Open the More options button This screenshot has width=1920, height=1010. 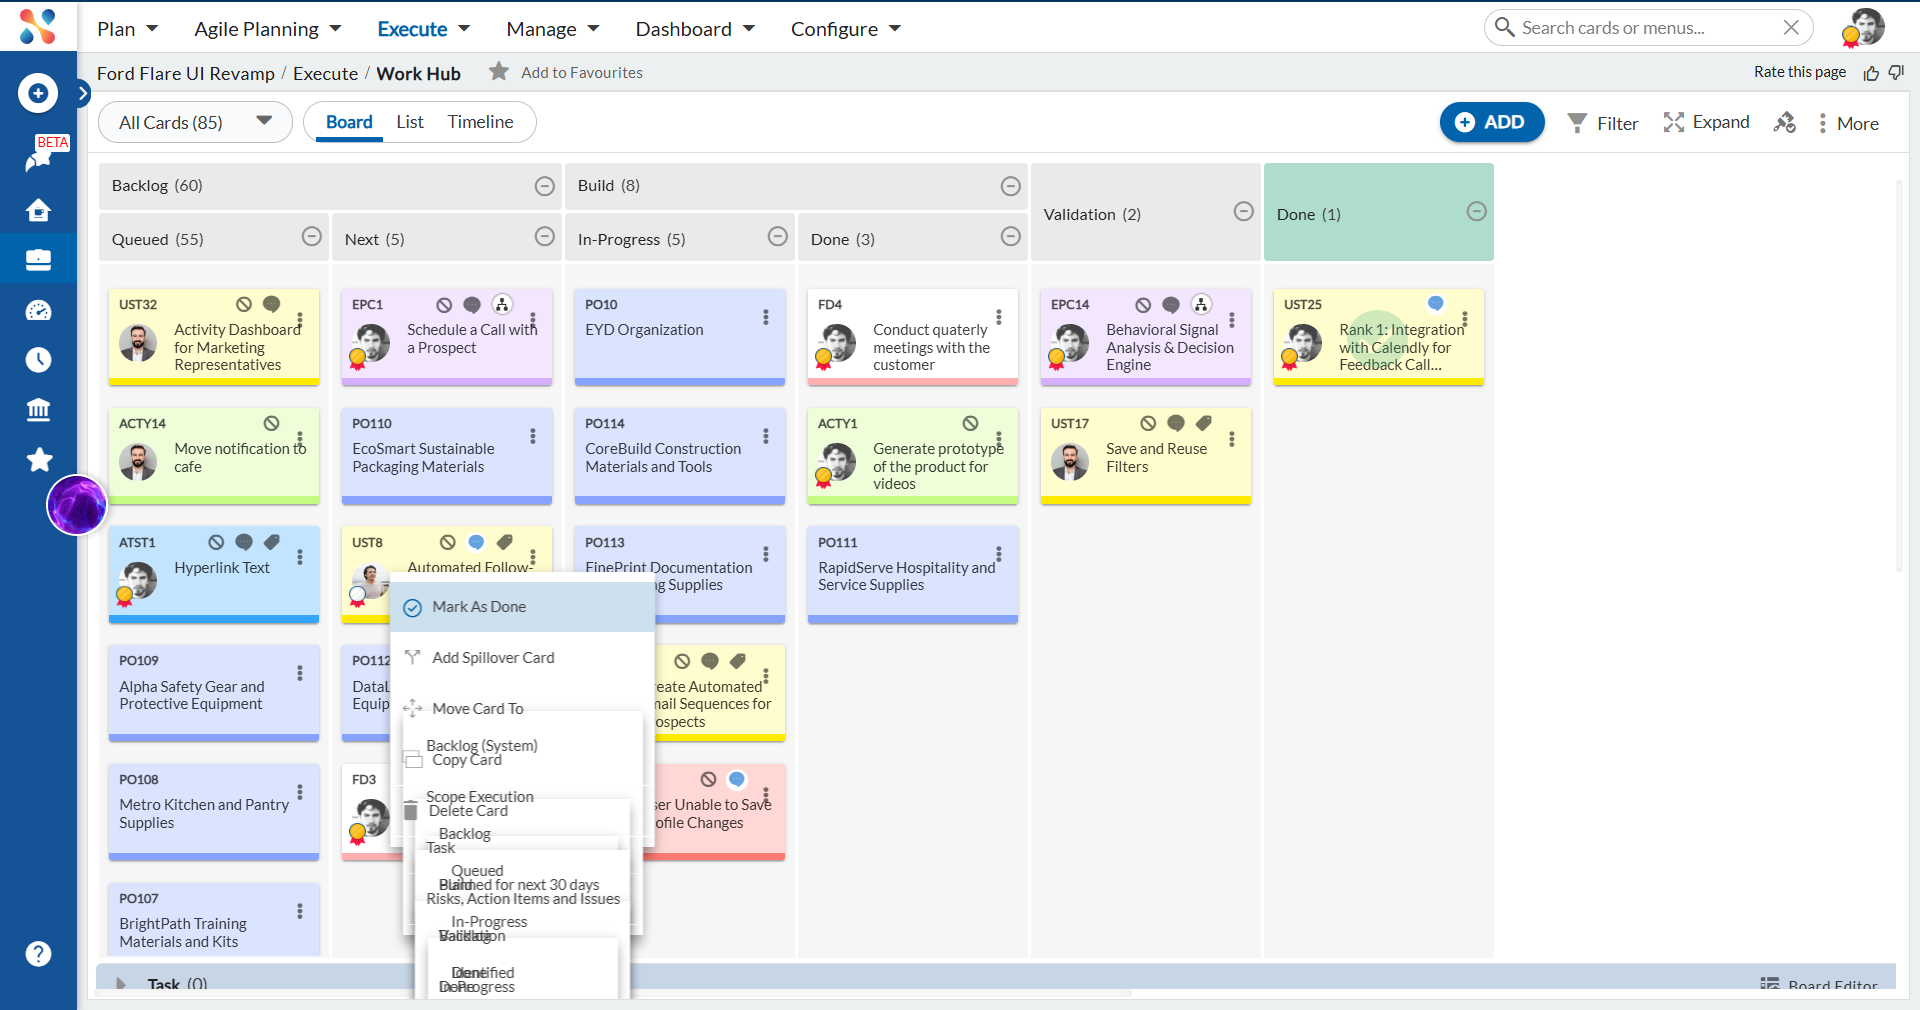(1848, 123)
